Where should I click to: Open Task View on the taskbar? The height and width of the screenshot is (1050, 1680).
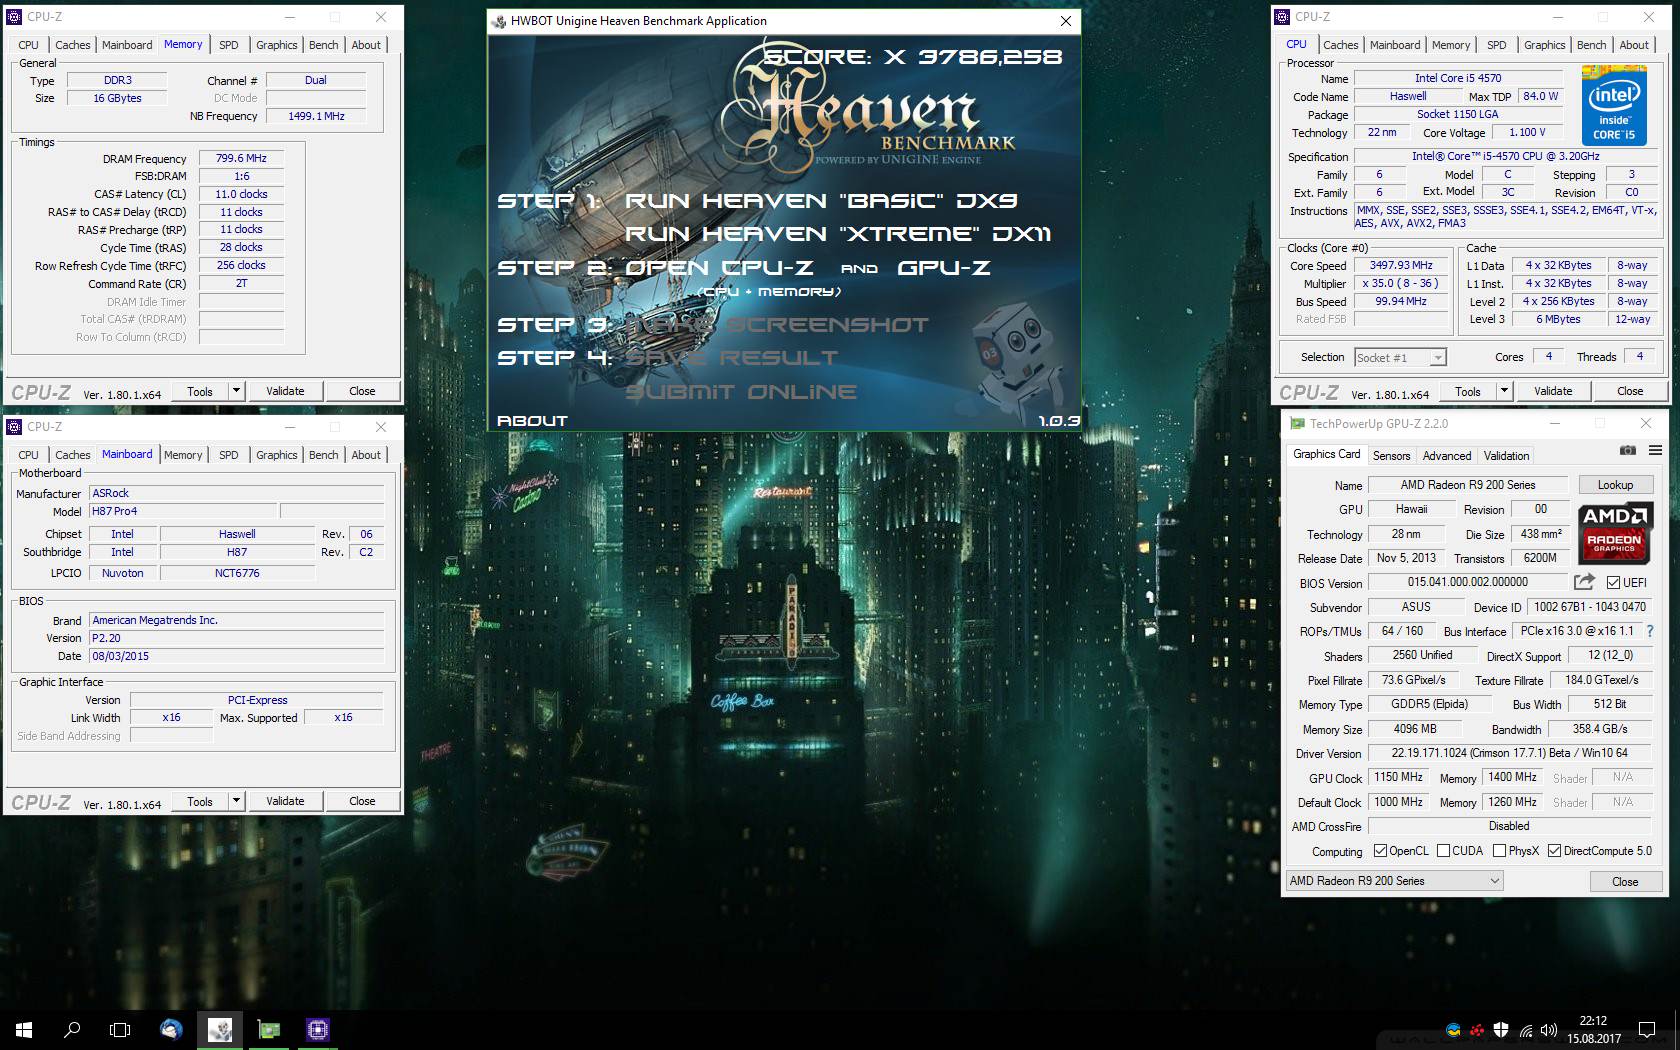click(x=120, y=1029)
